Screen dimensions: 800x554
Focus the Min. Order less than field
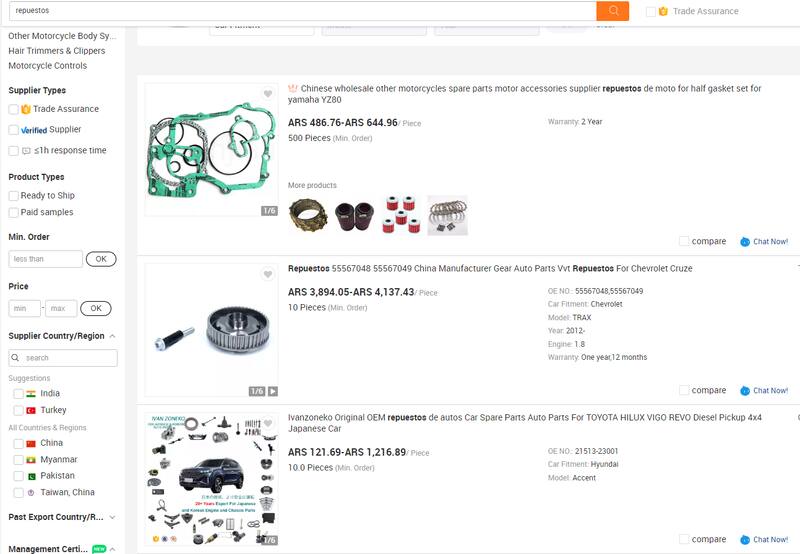[45, 259]
